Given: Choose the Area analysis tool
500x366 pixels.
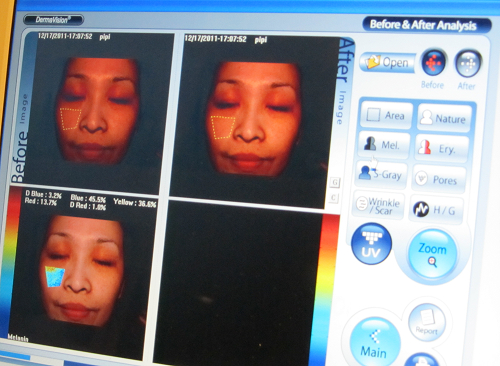Looking at the screenshot, I should (x=386, y=115).
